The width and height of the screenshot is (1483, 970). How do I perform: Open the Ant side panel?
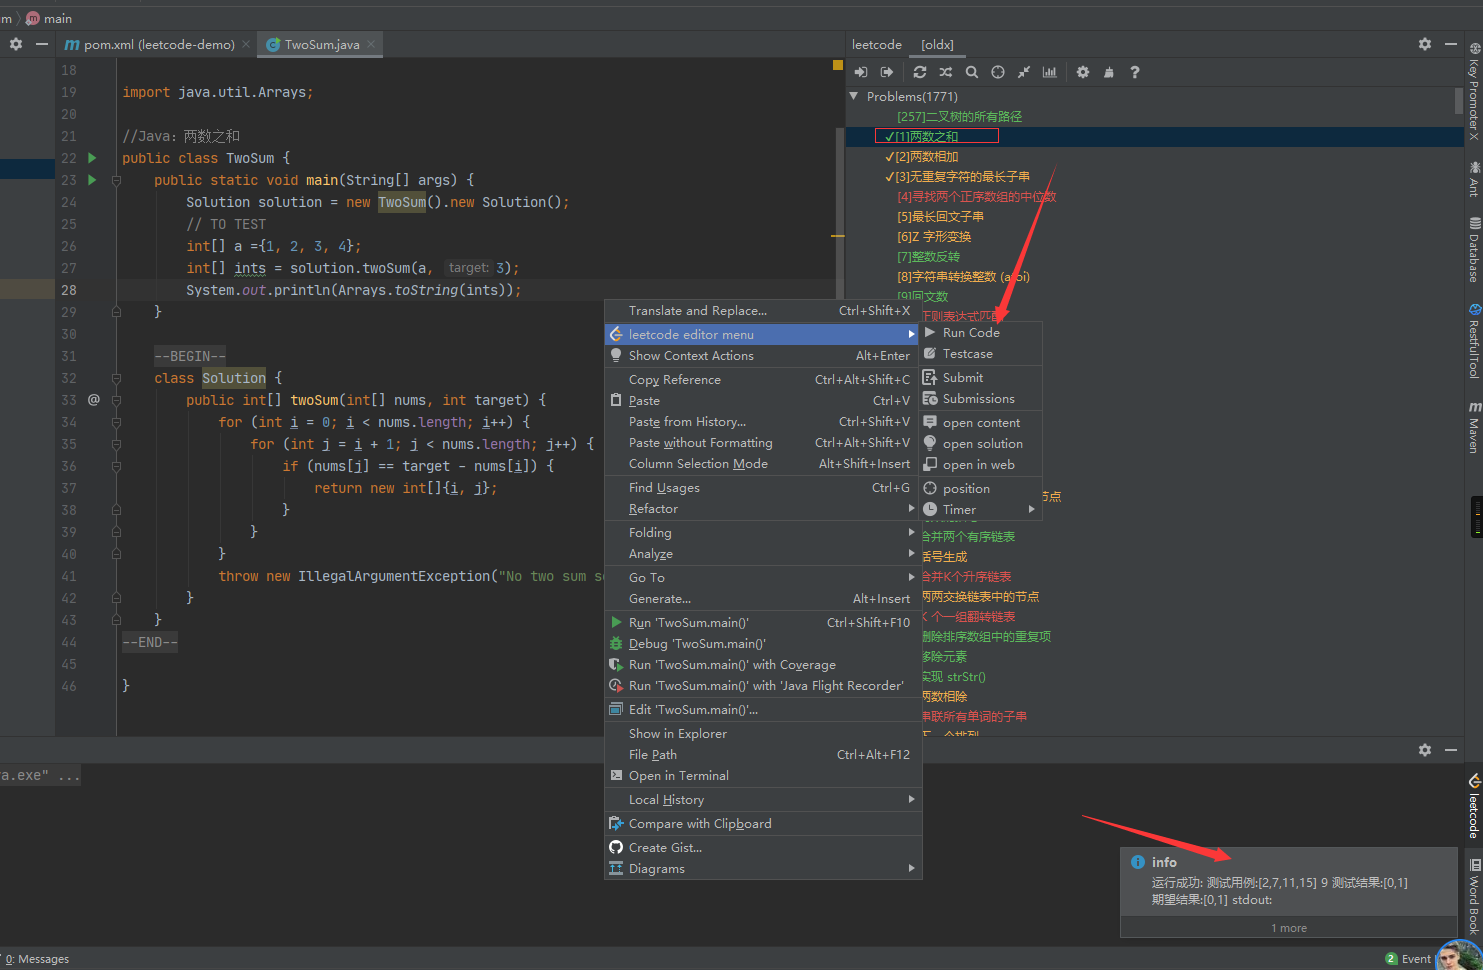pos(1474,178)
